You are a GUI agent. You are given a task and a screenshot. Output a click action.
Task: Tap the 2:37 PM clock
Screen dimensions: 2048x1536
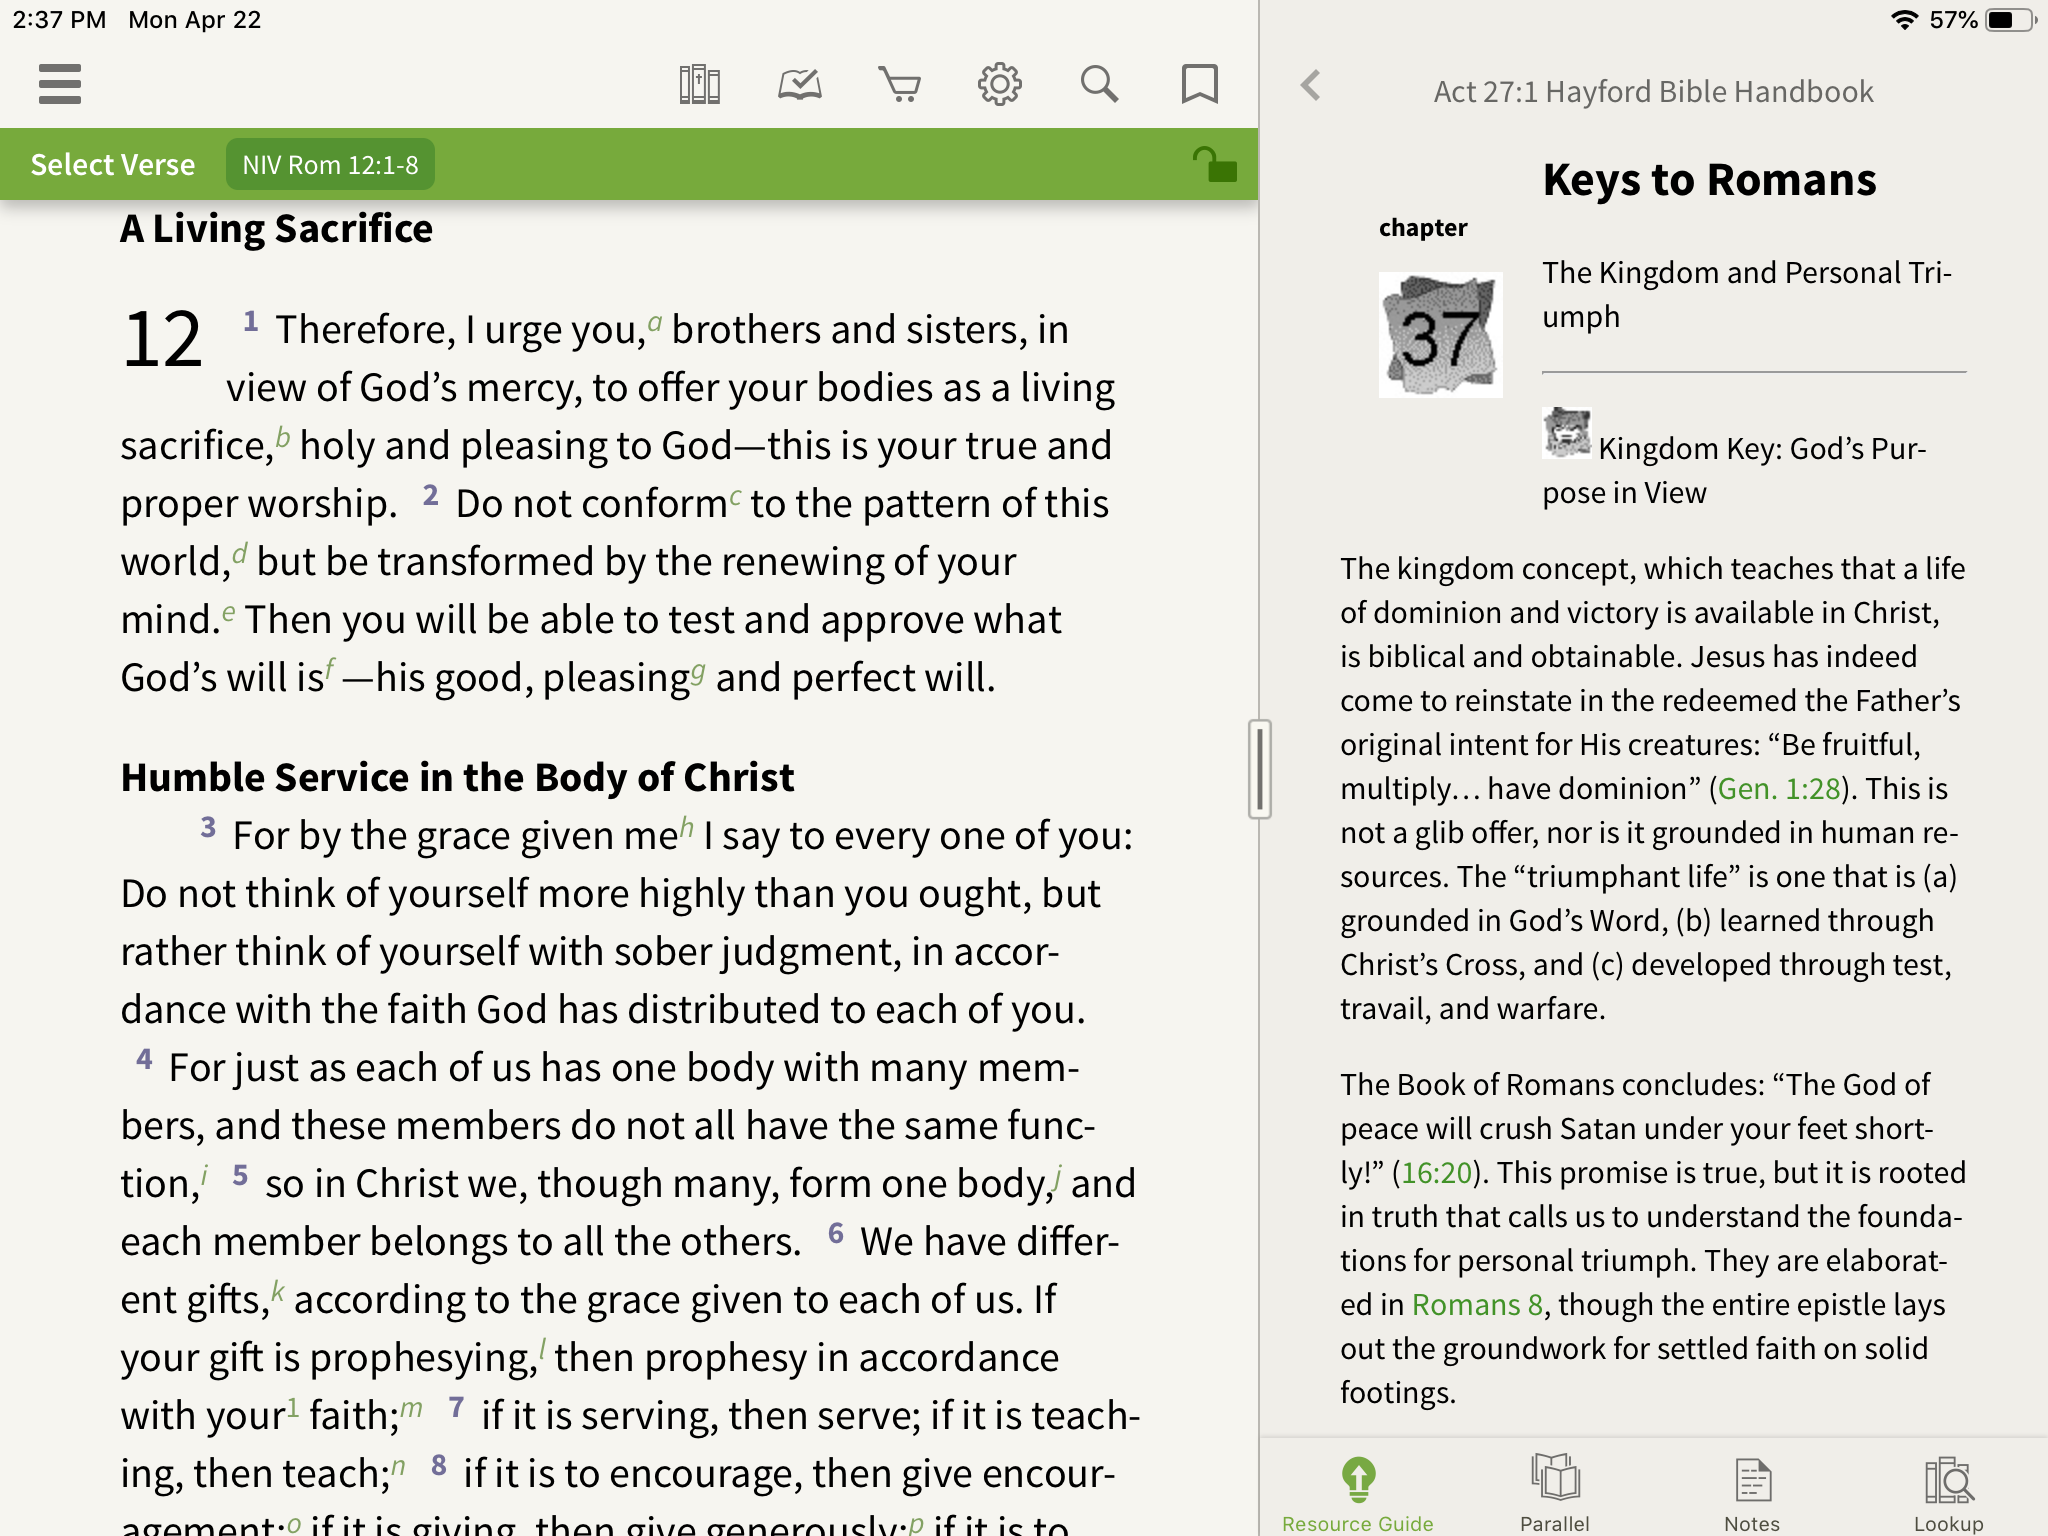59,20
